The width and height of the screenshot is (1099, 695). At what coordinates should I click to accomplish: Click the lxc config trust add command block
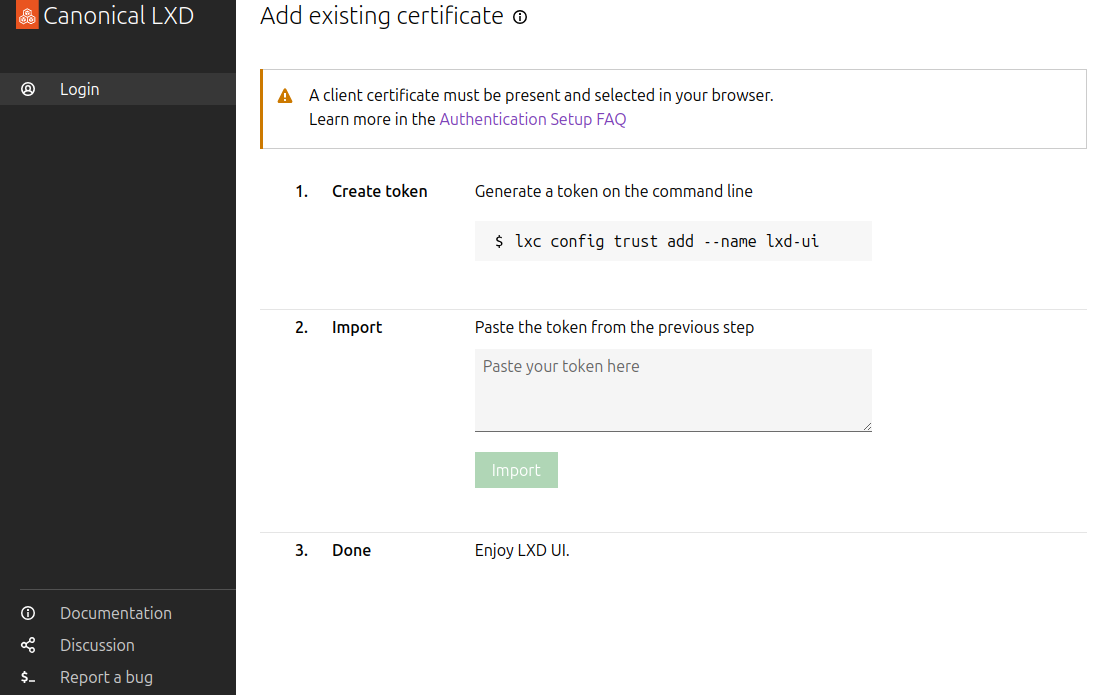[x=672, y=241]
